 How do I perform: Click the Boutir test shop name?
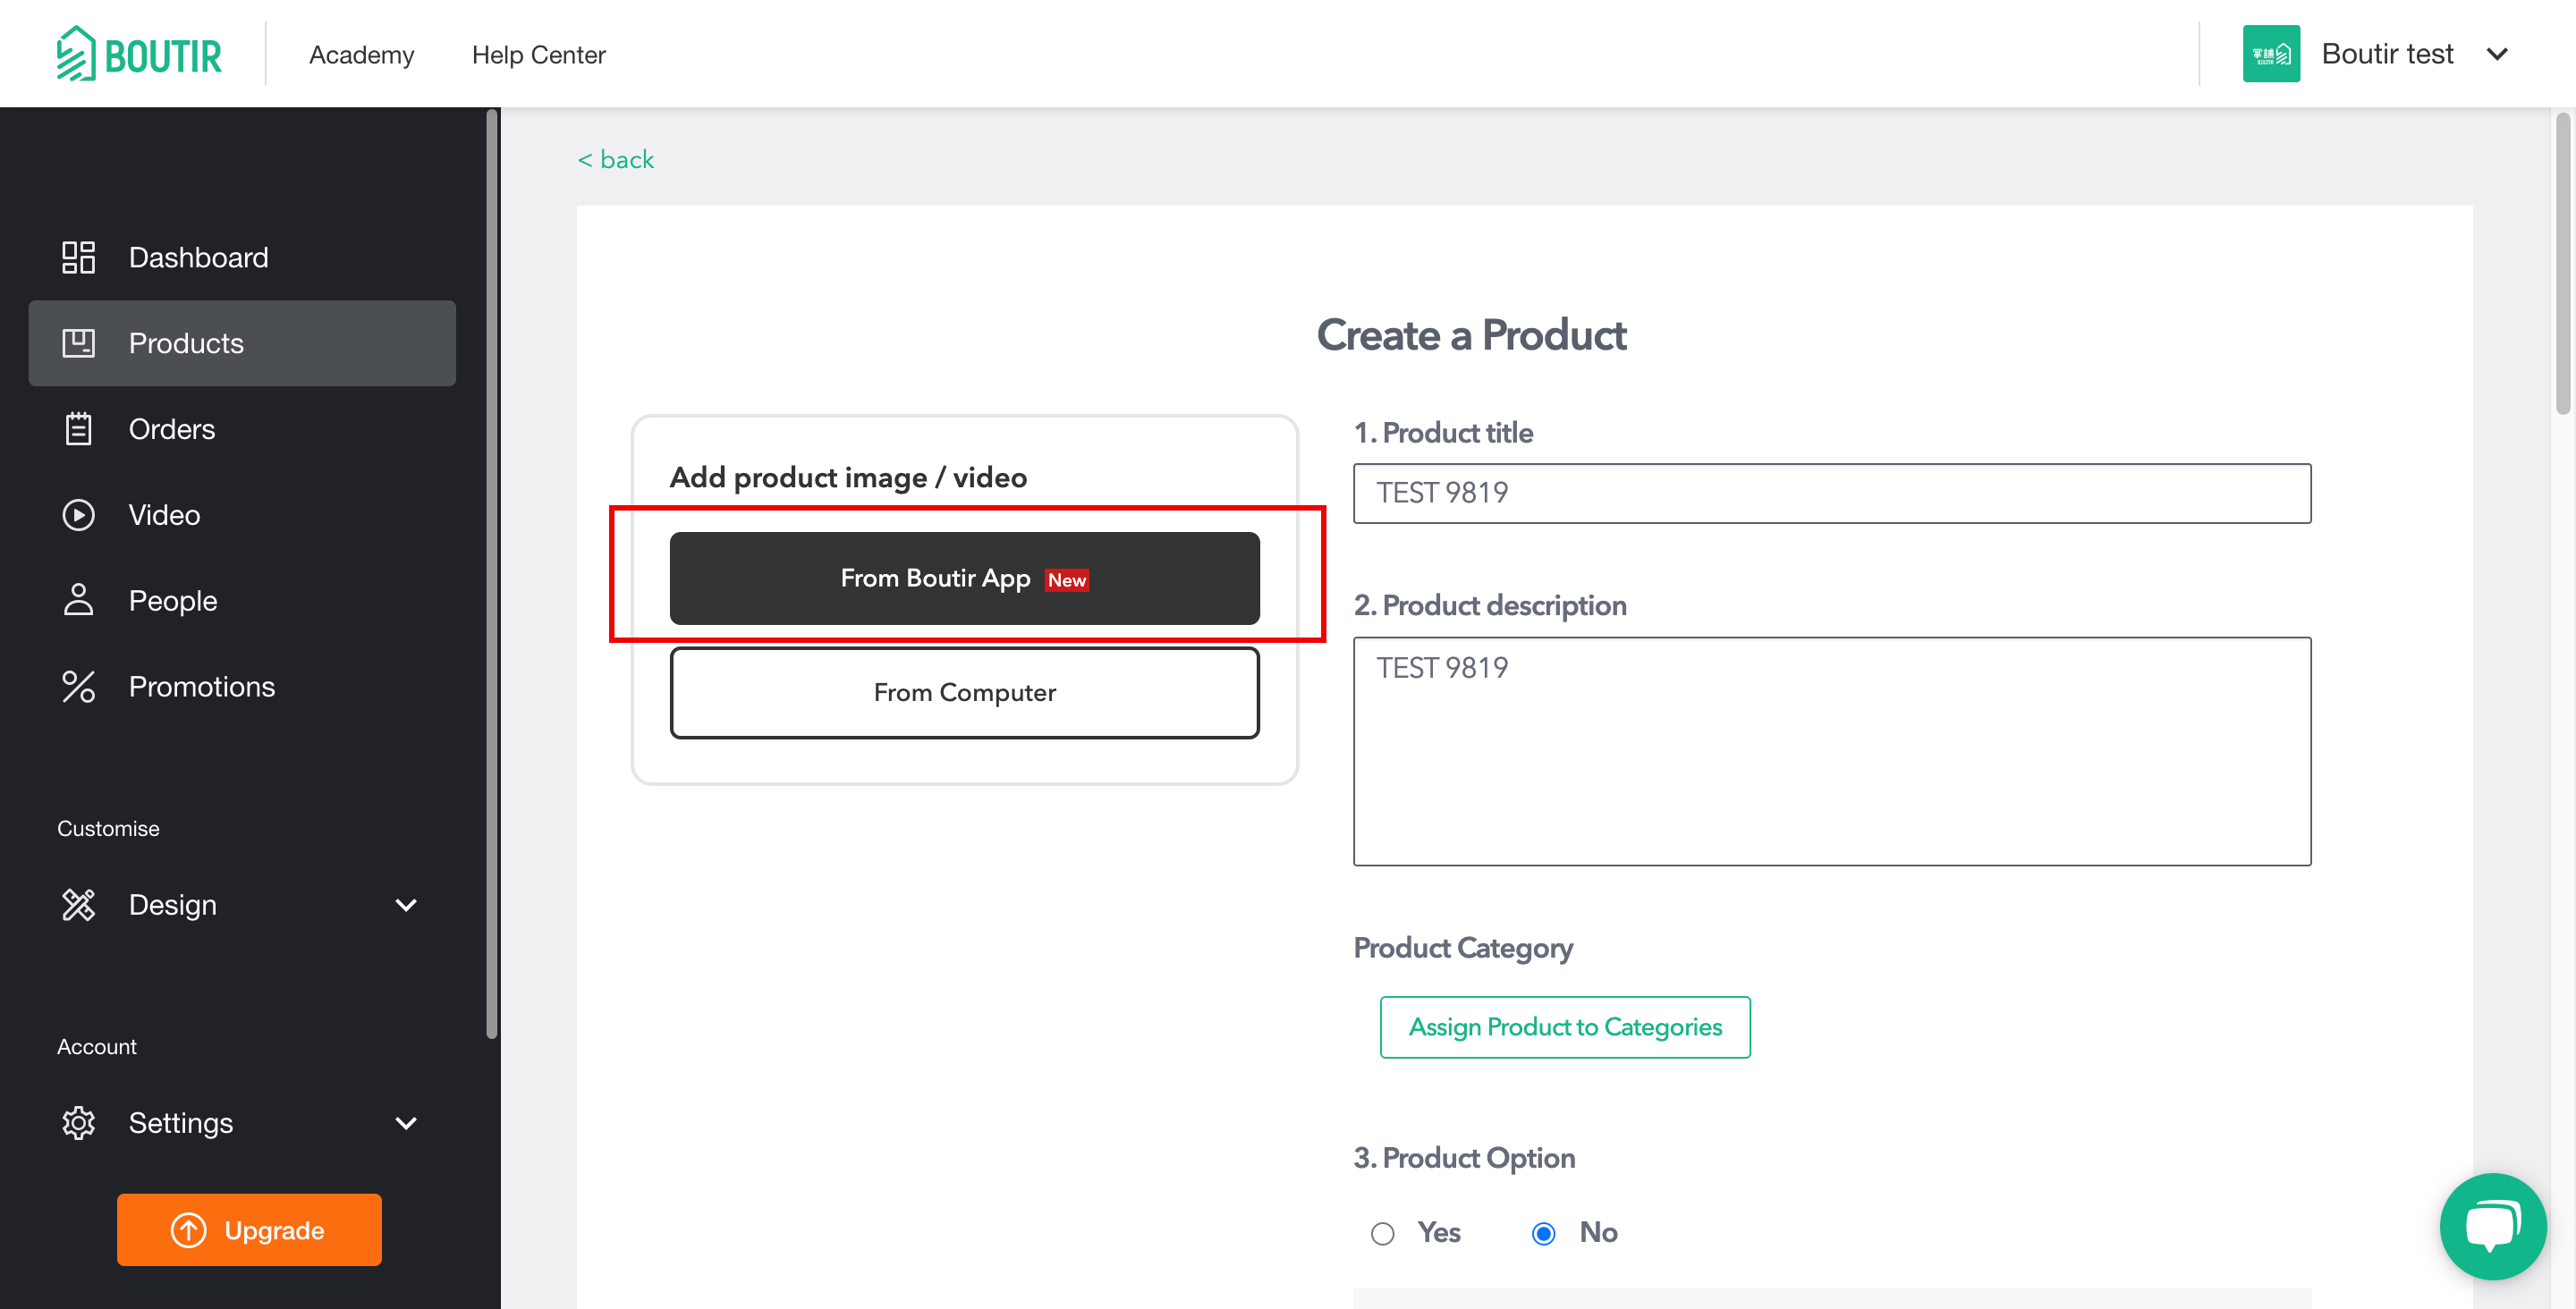click(x=2387, y=54)
